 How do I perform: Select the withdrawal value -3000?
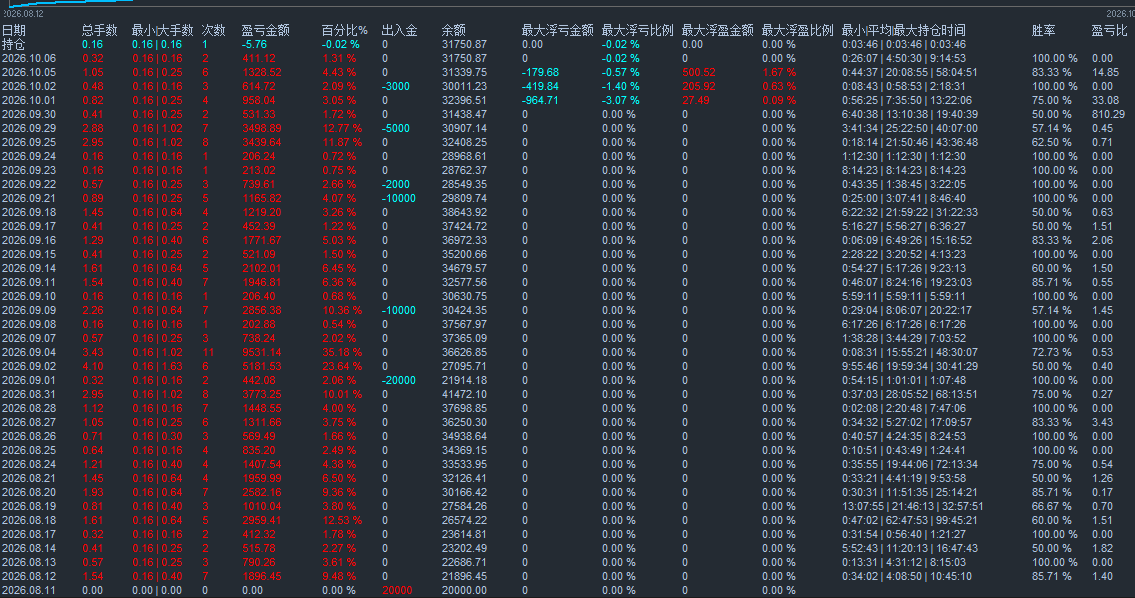(396, 86)
